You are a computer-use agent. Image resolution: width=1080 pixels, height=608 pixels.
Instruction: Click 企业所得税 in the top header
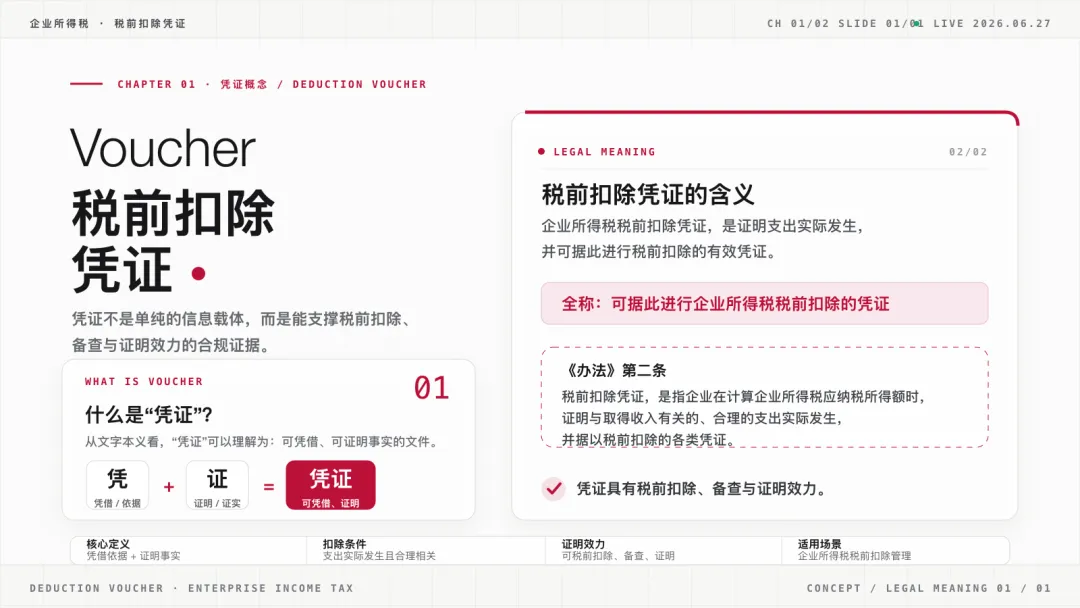click(59, 23)
